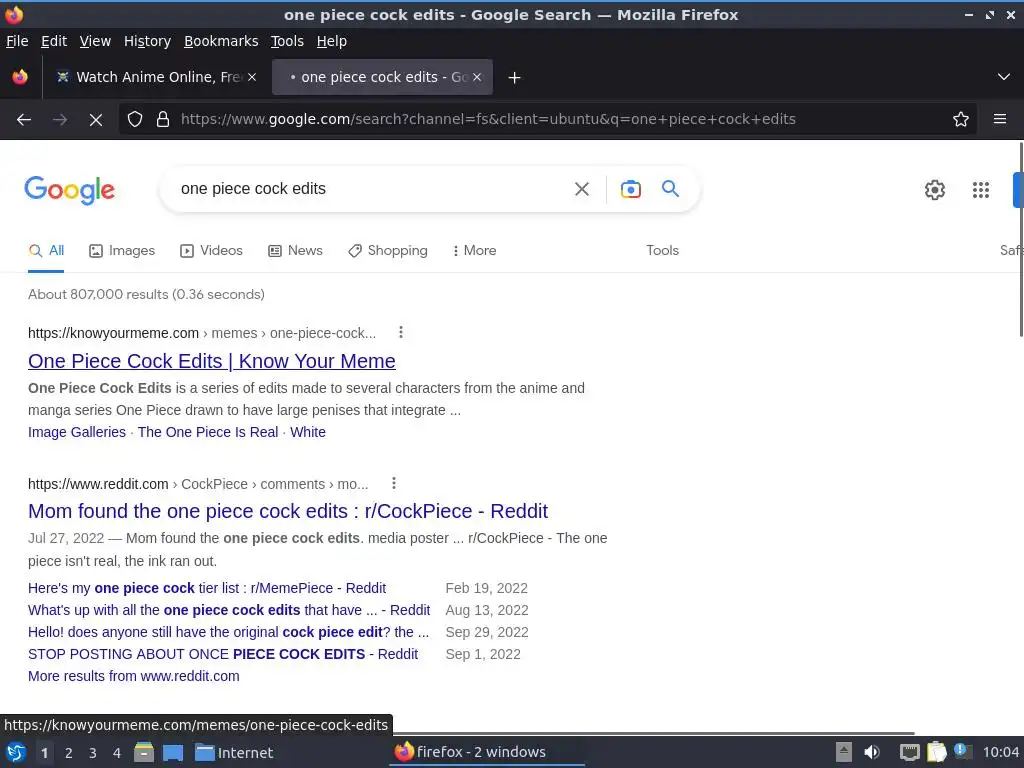Switch to workspace 4

[x=117, y=753]
